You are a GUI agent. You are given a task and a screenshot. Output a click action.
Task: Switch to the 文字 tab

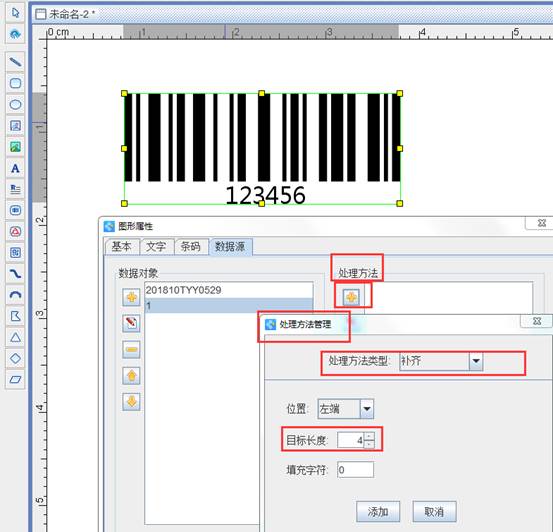[156, 246]
